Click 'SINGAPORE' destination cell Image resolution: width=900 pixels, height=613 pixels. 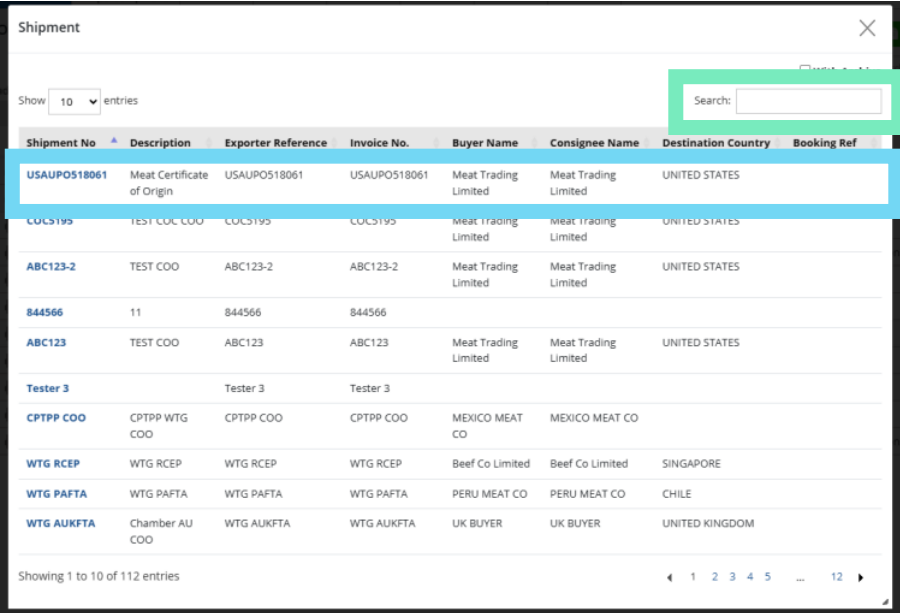(x=691, y=464)
